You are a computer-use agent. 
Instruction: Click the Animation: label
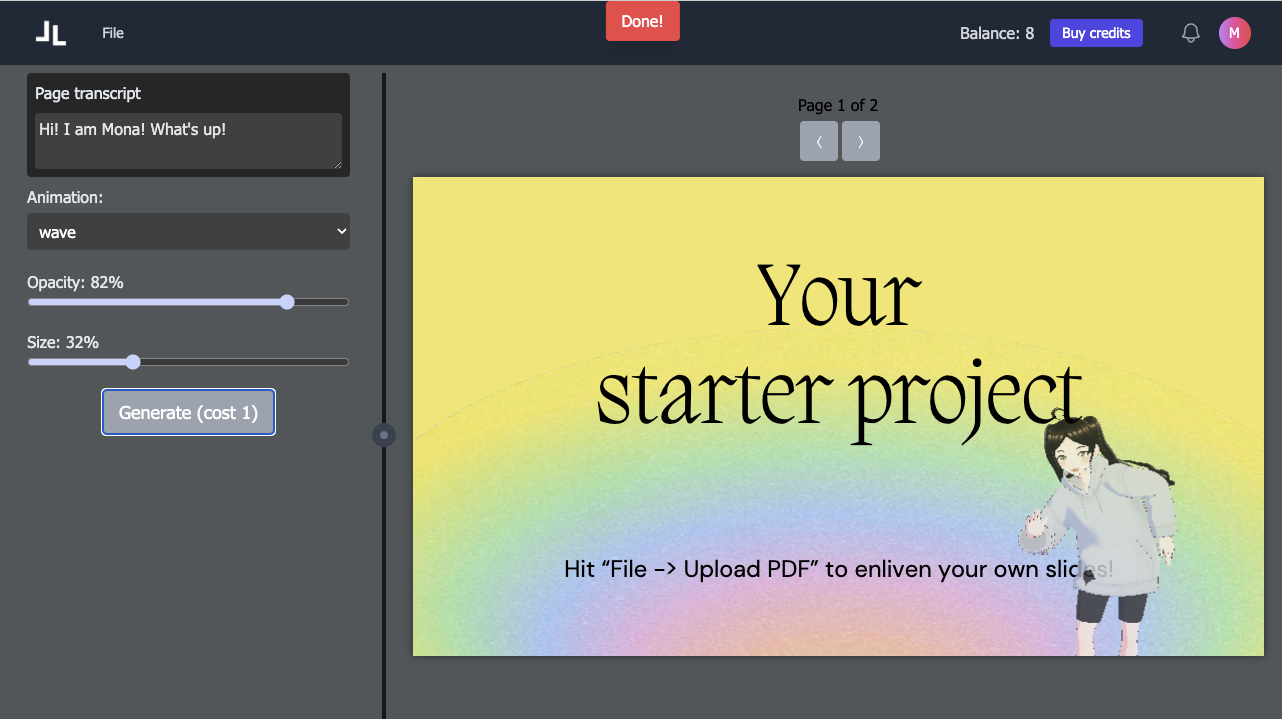coord(65,198)
